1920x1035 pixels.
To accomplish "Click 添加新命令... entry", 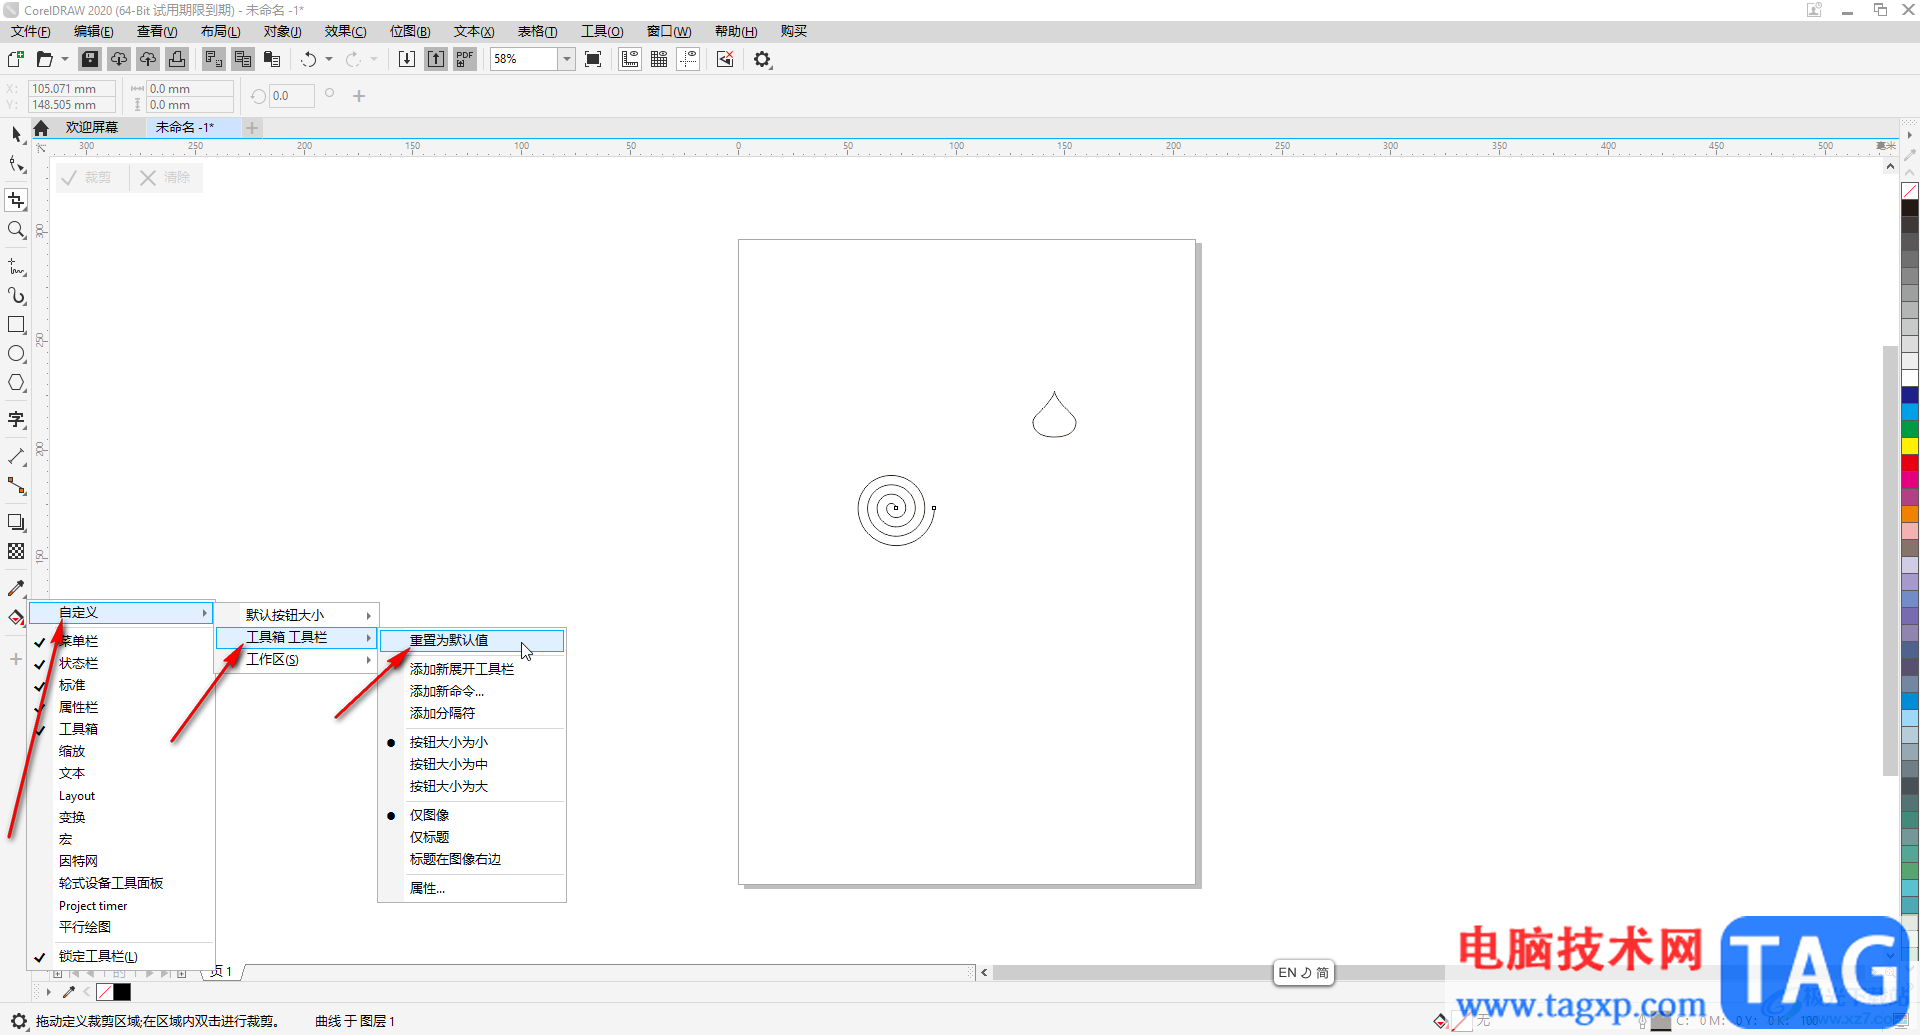I will [x=472, y=691].
